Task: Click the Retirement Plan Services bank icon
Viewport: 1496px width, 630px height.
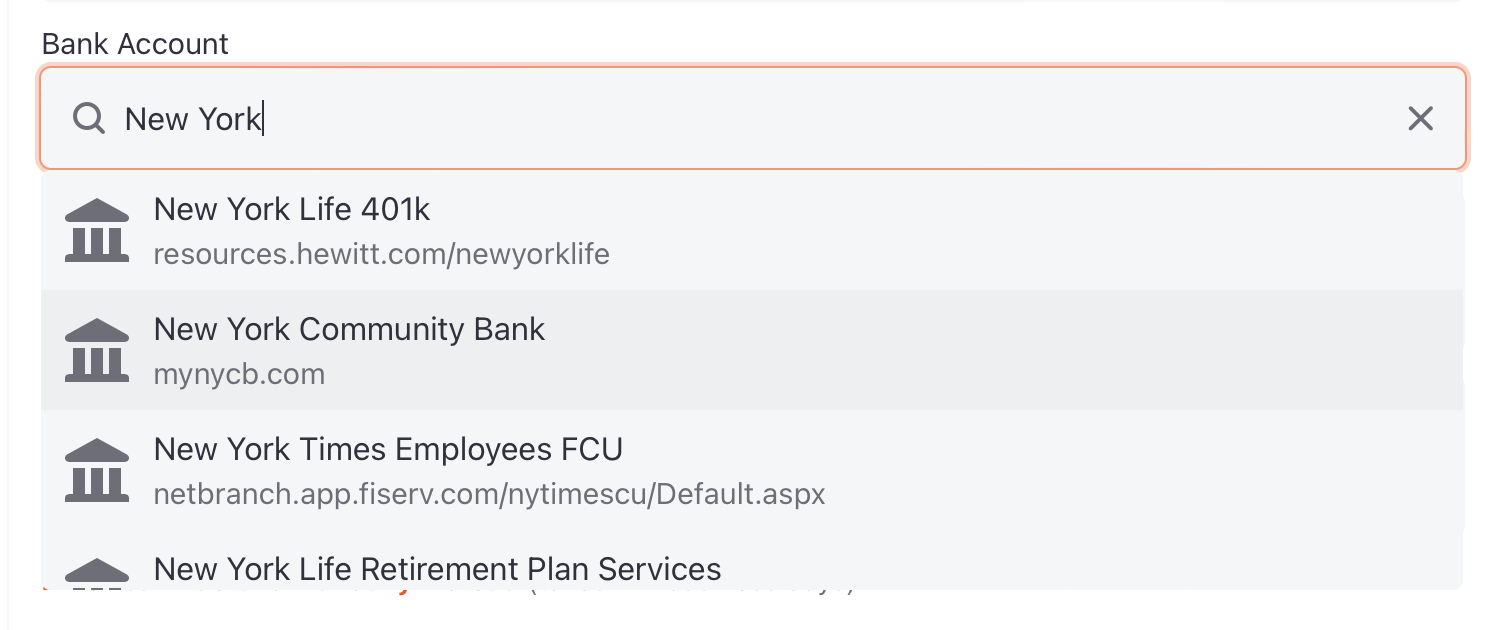Action: click(97, 571)
